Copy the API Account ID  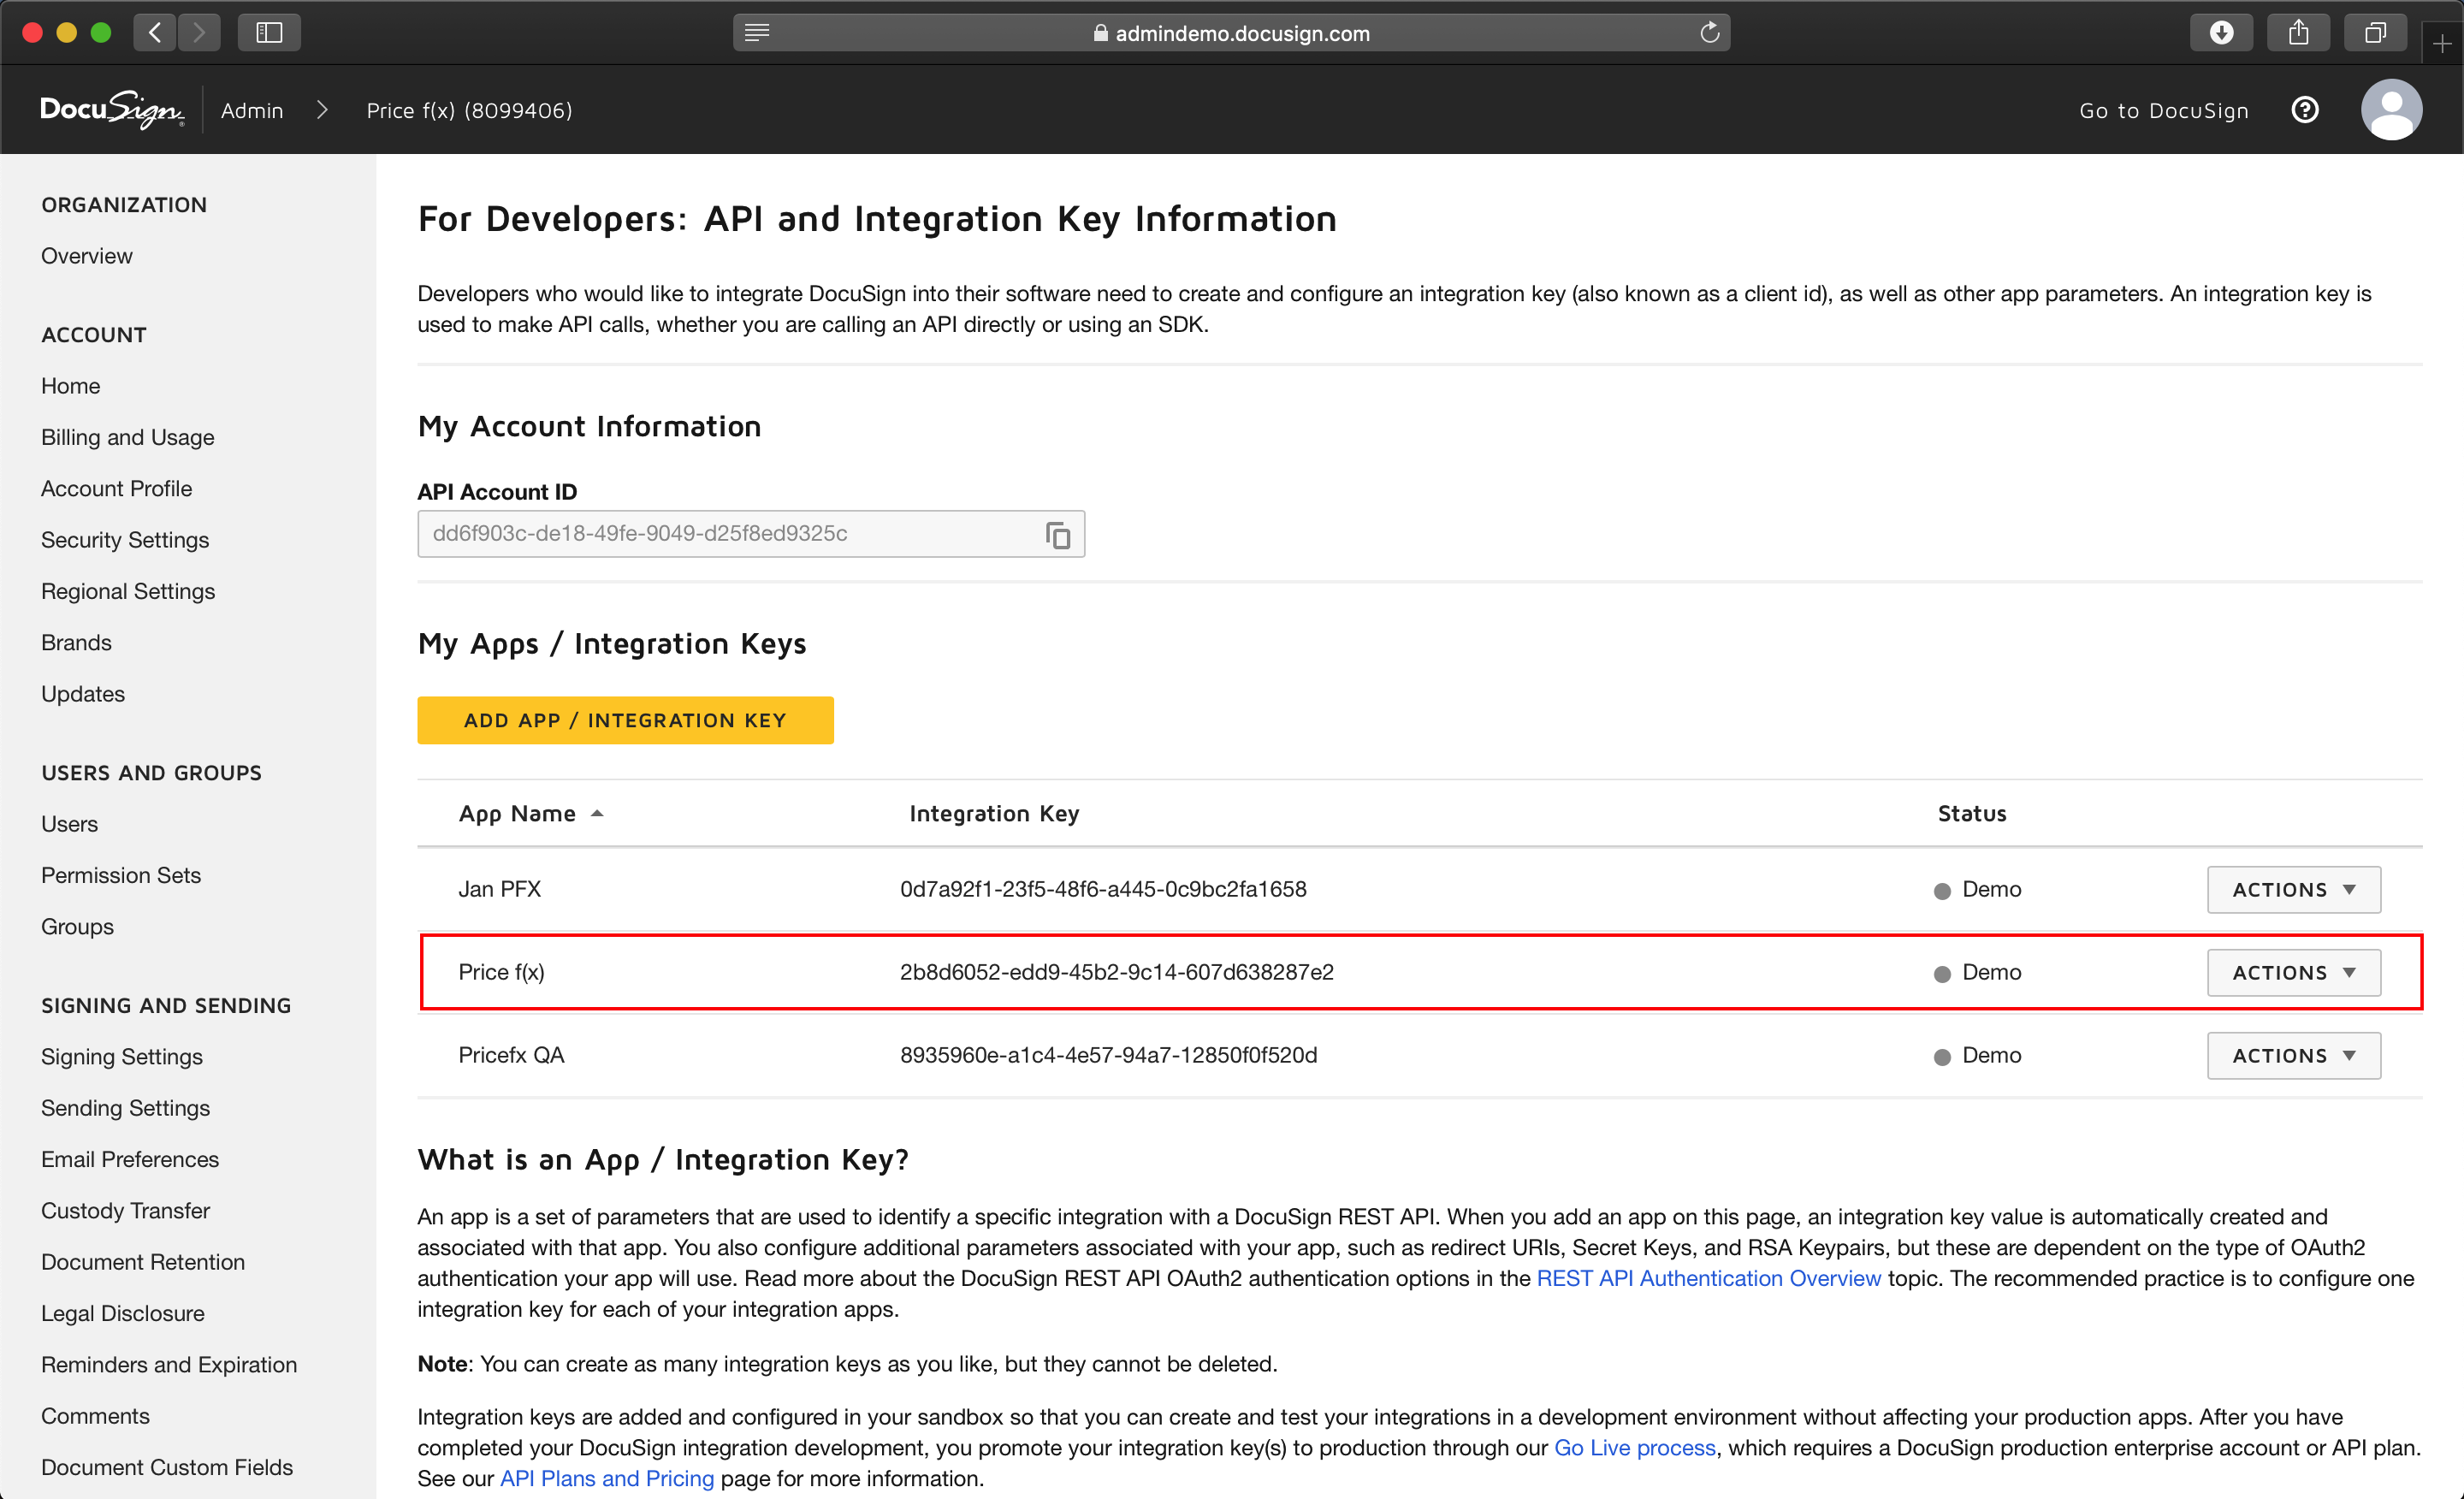click(x=1057, y=535)
